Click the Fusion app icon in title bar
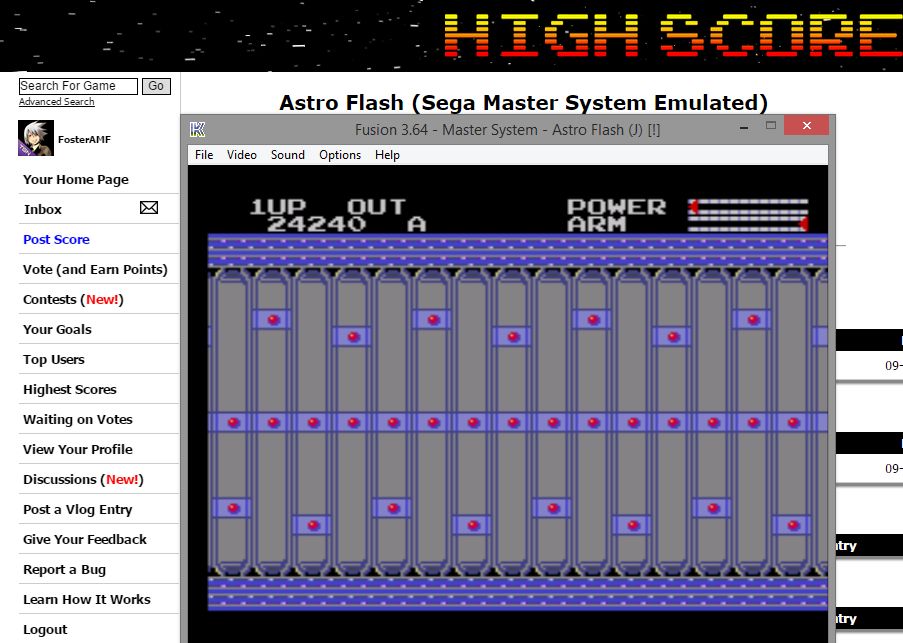 198,129
